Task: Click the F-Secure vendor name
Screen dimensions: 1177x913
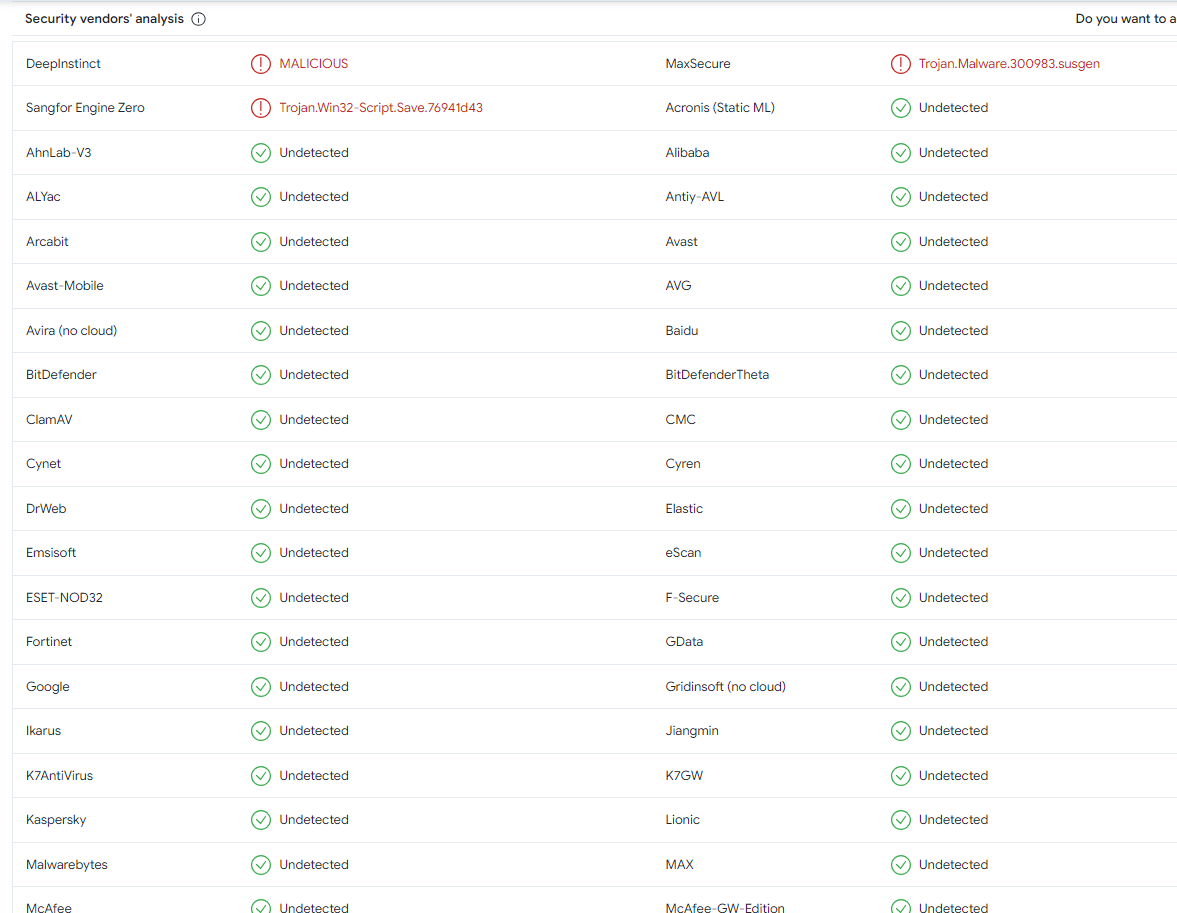Action: point(692,598)
